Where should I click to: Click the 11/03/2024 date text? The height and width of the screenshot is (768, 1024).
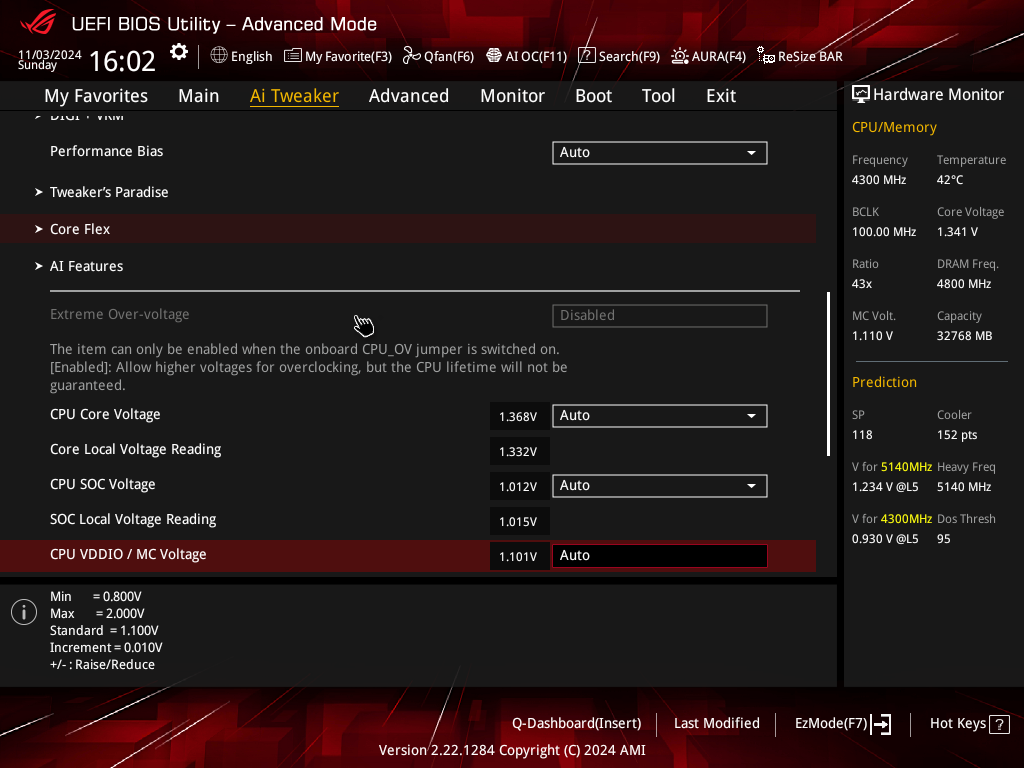click(50, 54)
